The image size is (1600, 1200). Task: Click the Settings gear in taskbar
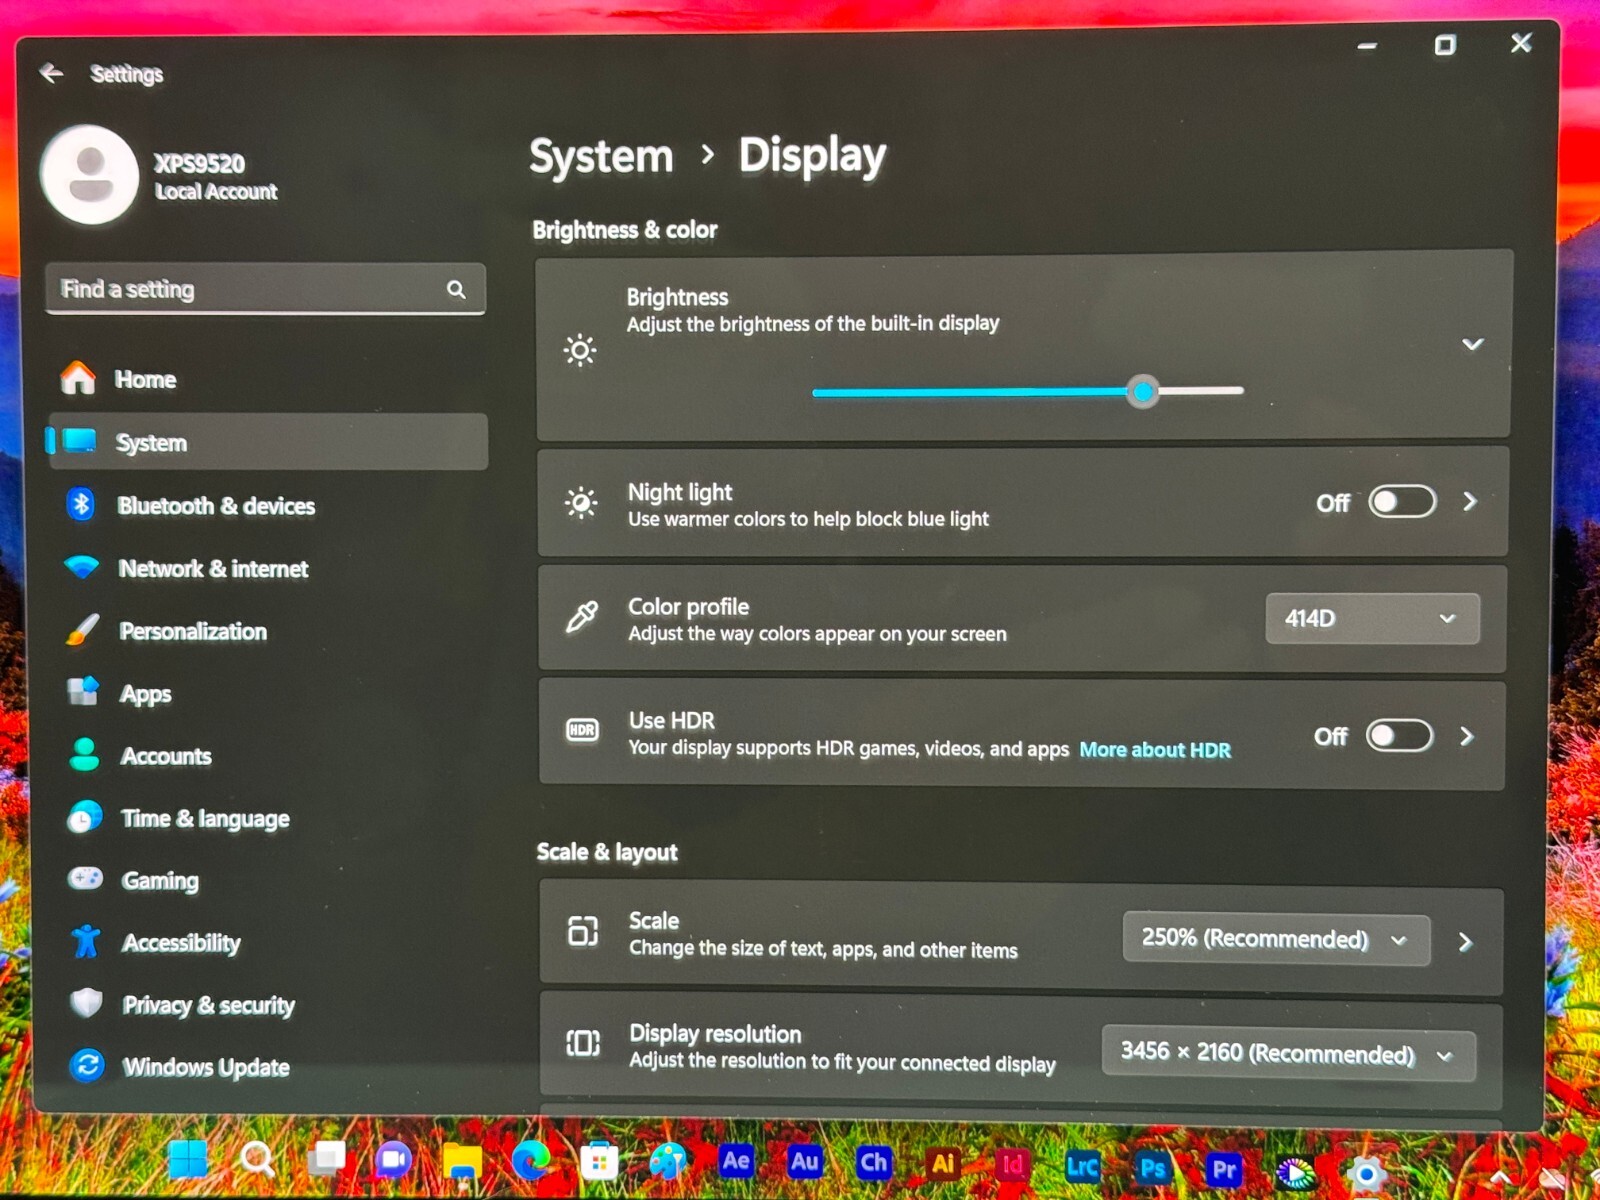pyautogui.click(x=1366, y=1174)
